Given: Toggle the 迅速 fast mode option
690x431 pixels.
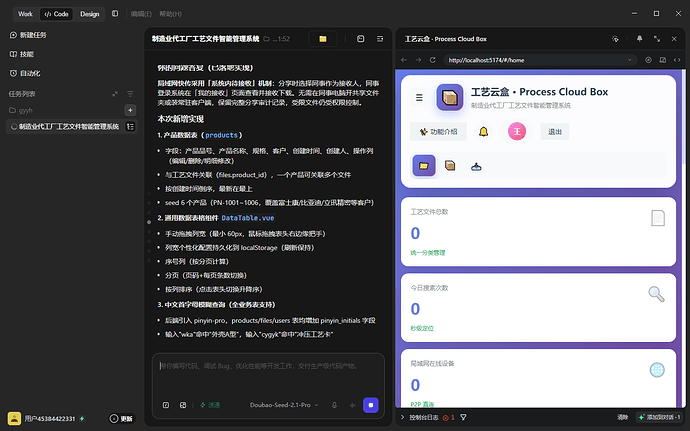Looking at the screenshot, I should coord(210,405).
